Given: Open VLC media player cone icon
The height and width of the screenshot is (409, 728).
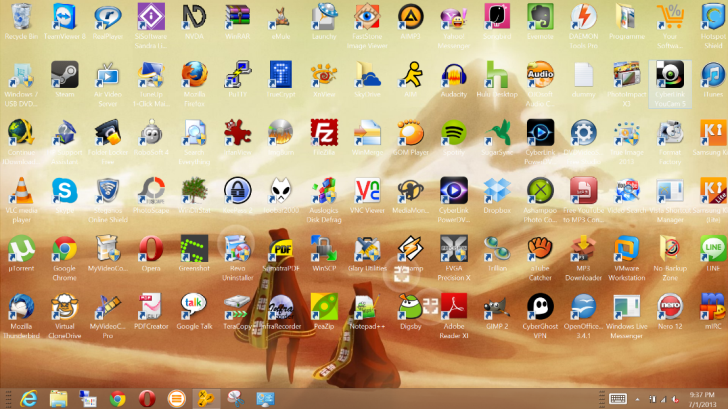Looking at the screenshot, I should 21,191.
